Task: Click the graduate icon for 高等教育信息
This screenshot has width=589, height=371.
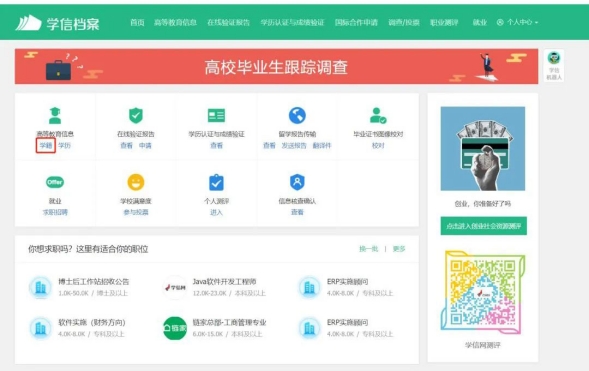Action: (55, 115)
